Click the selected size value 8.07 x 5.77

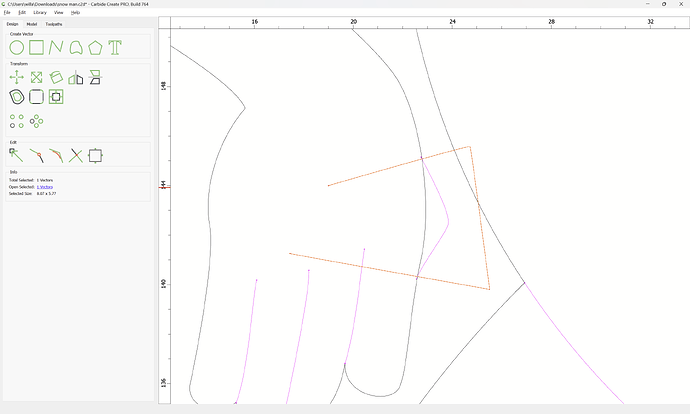(46, 194)
